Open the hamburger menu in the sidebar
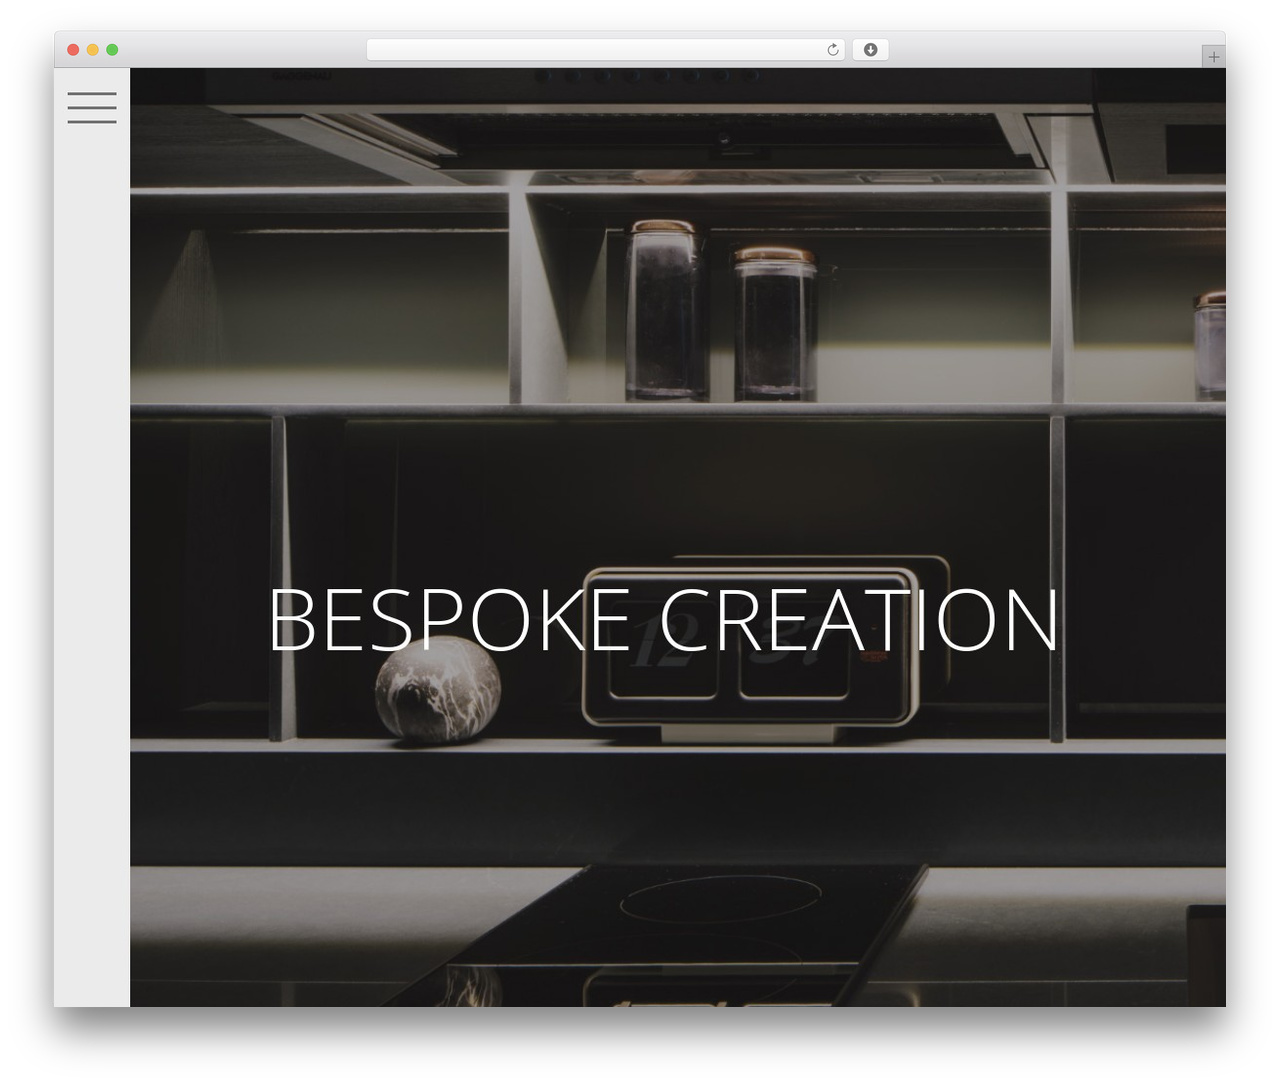 click(x=92, y=107)
